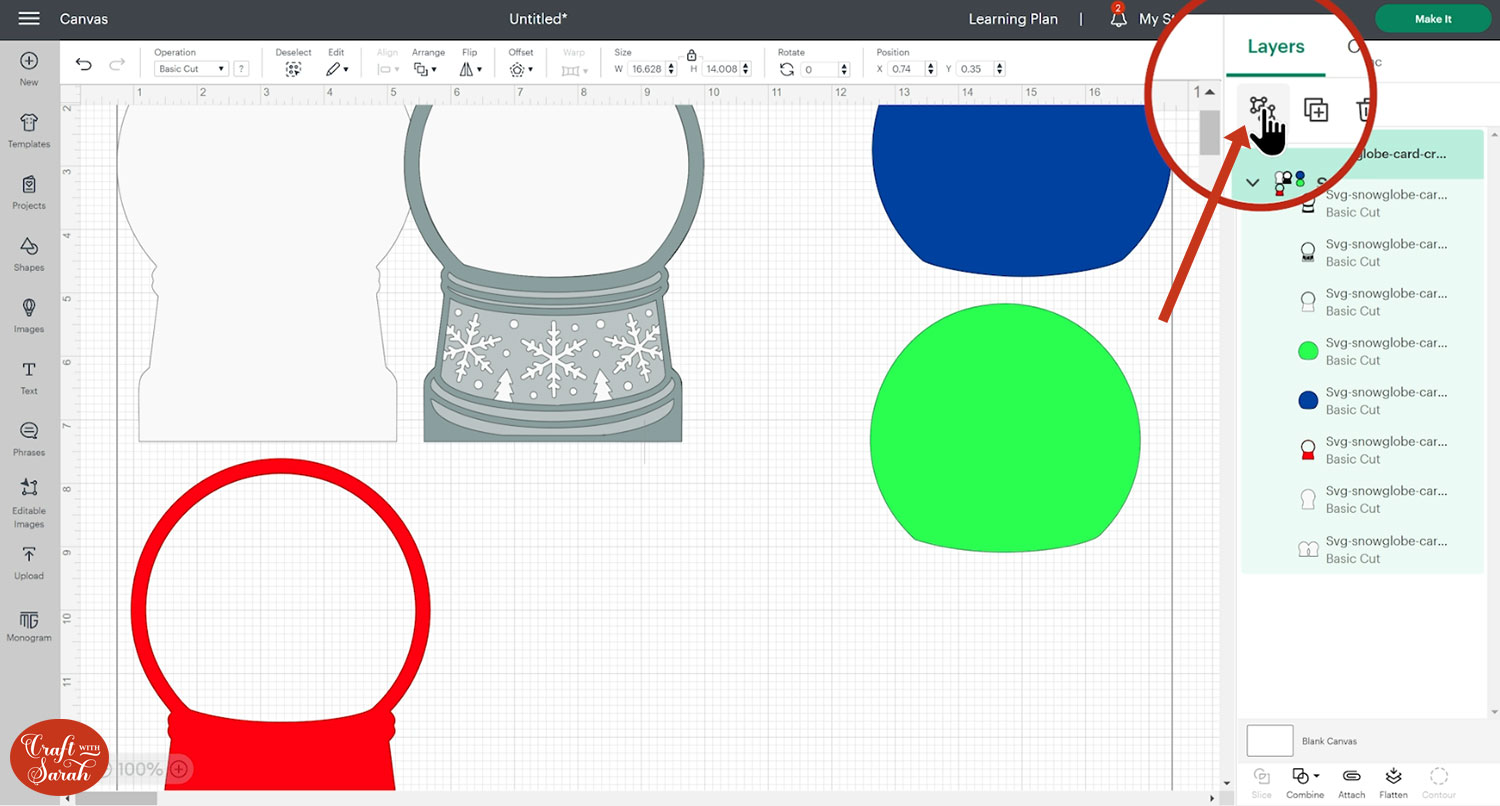Viewport: 1500px width, 806px height.
Task: Collapse the snowglobe group chevron
Action: (x=1253, y=183)
